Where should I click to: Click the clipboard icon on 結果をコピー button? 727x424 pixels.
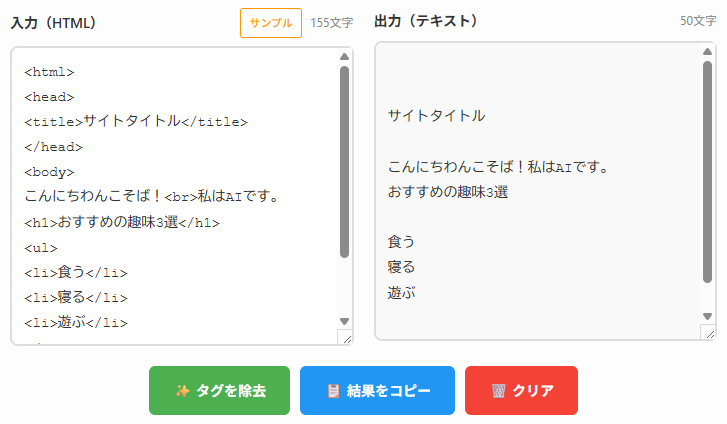pos(333,391)
